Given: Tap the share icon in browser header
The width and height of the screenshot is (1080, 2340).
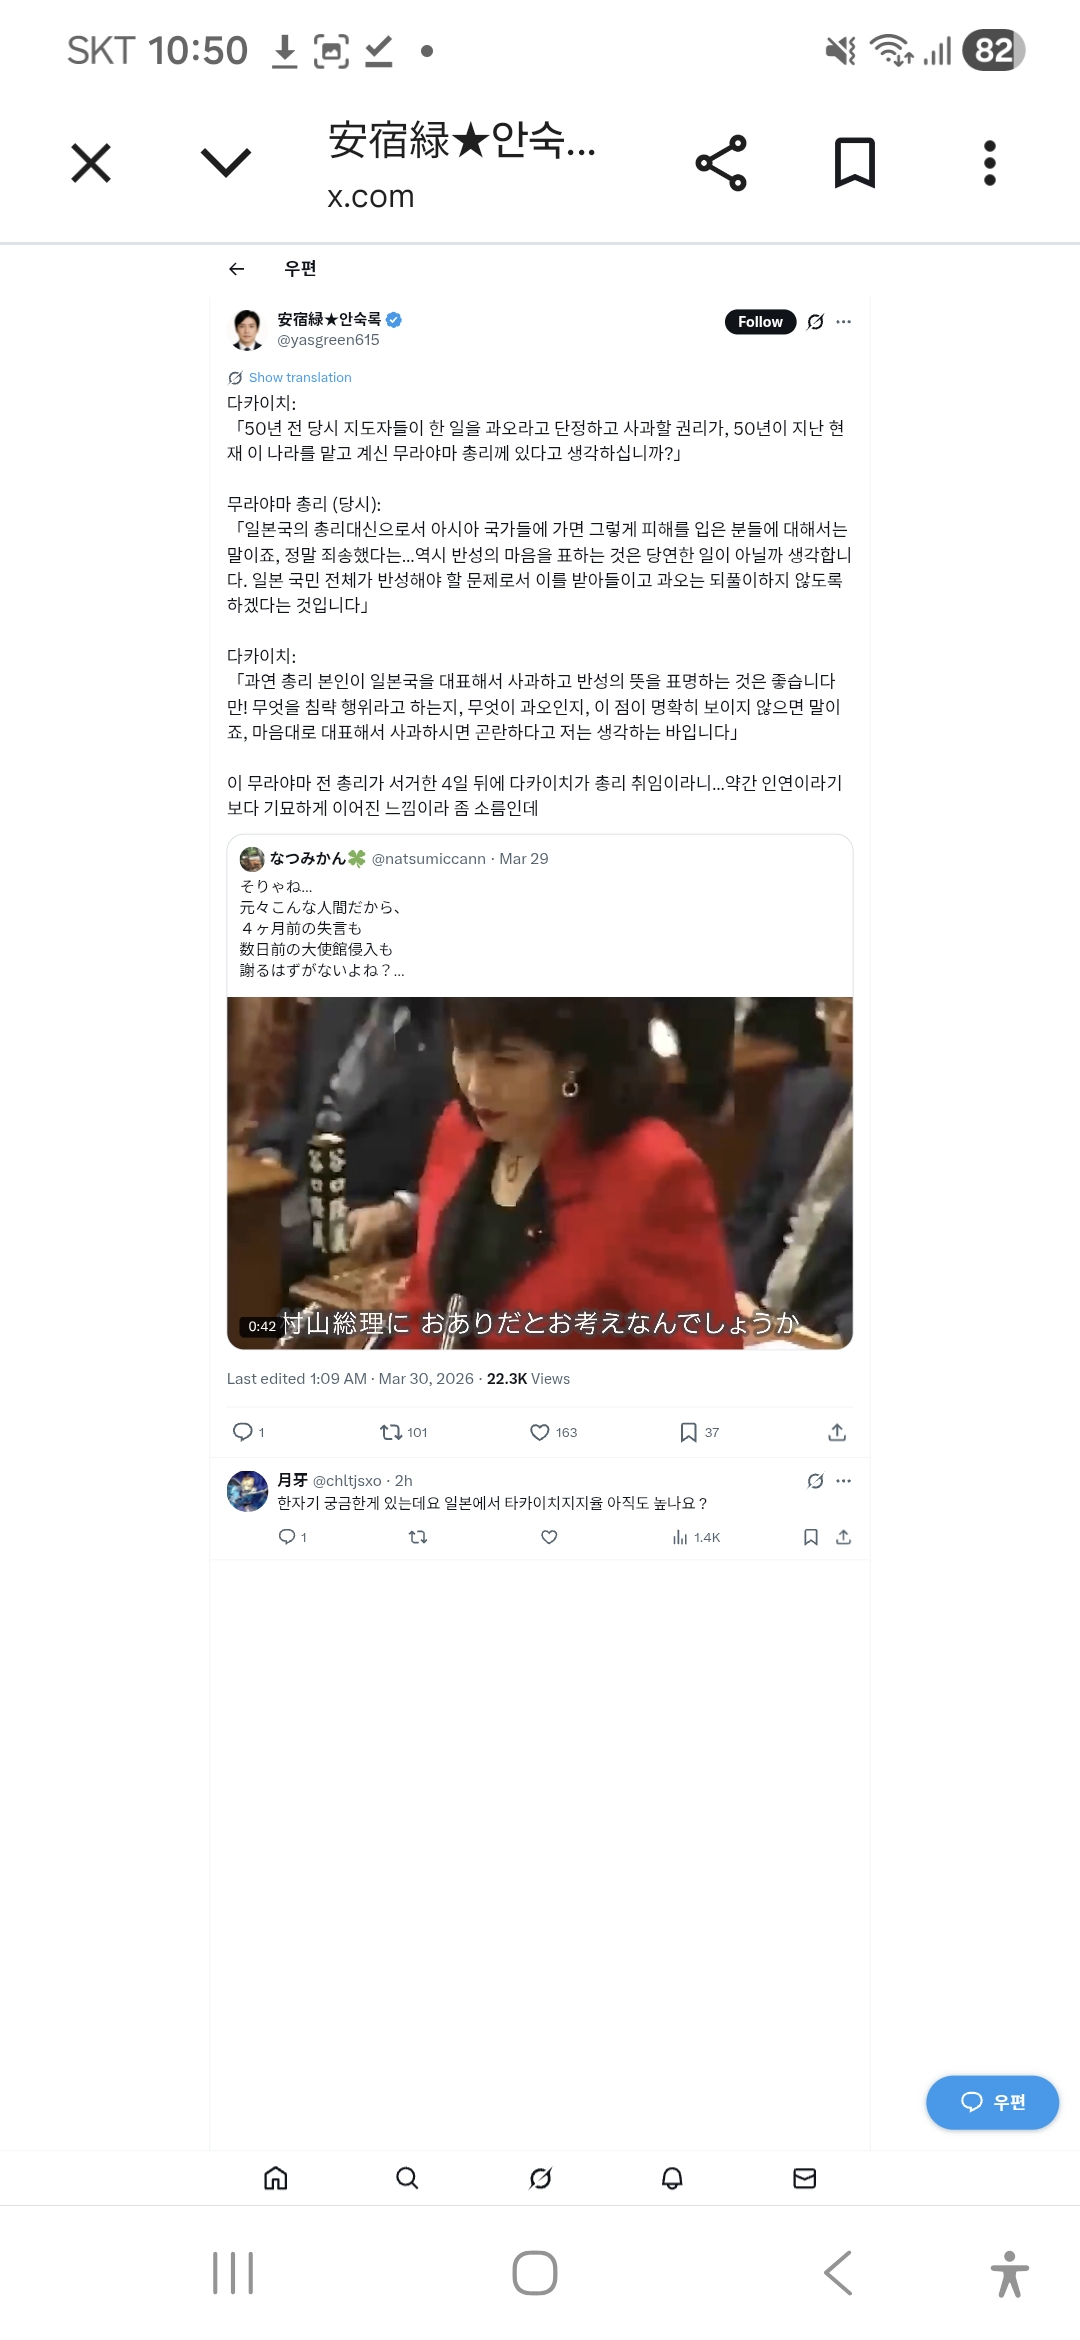Looking at the screenshot, I should click(x=721, y=163).
